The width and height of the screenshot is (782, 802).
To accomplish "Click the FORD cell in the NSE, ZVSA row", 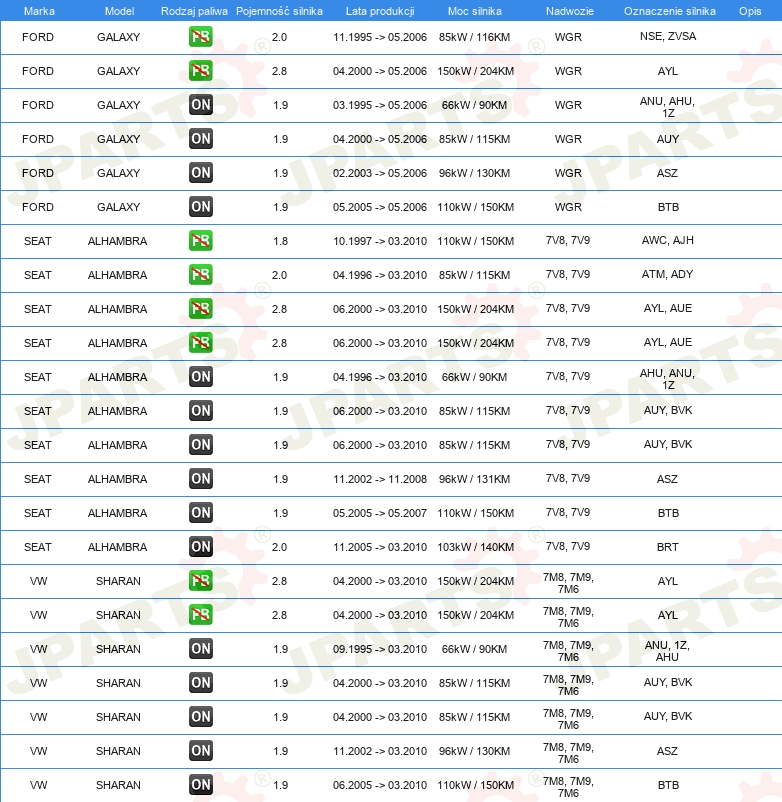I will [x=38, y=37].
